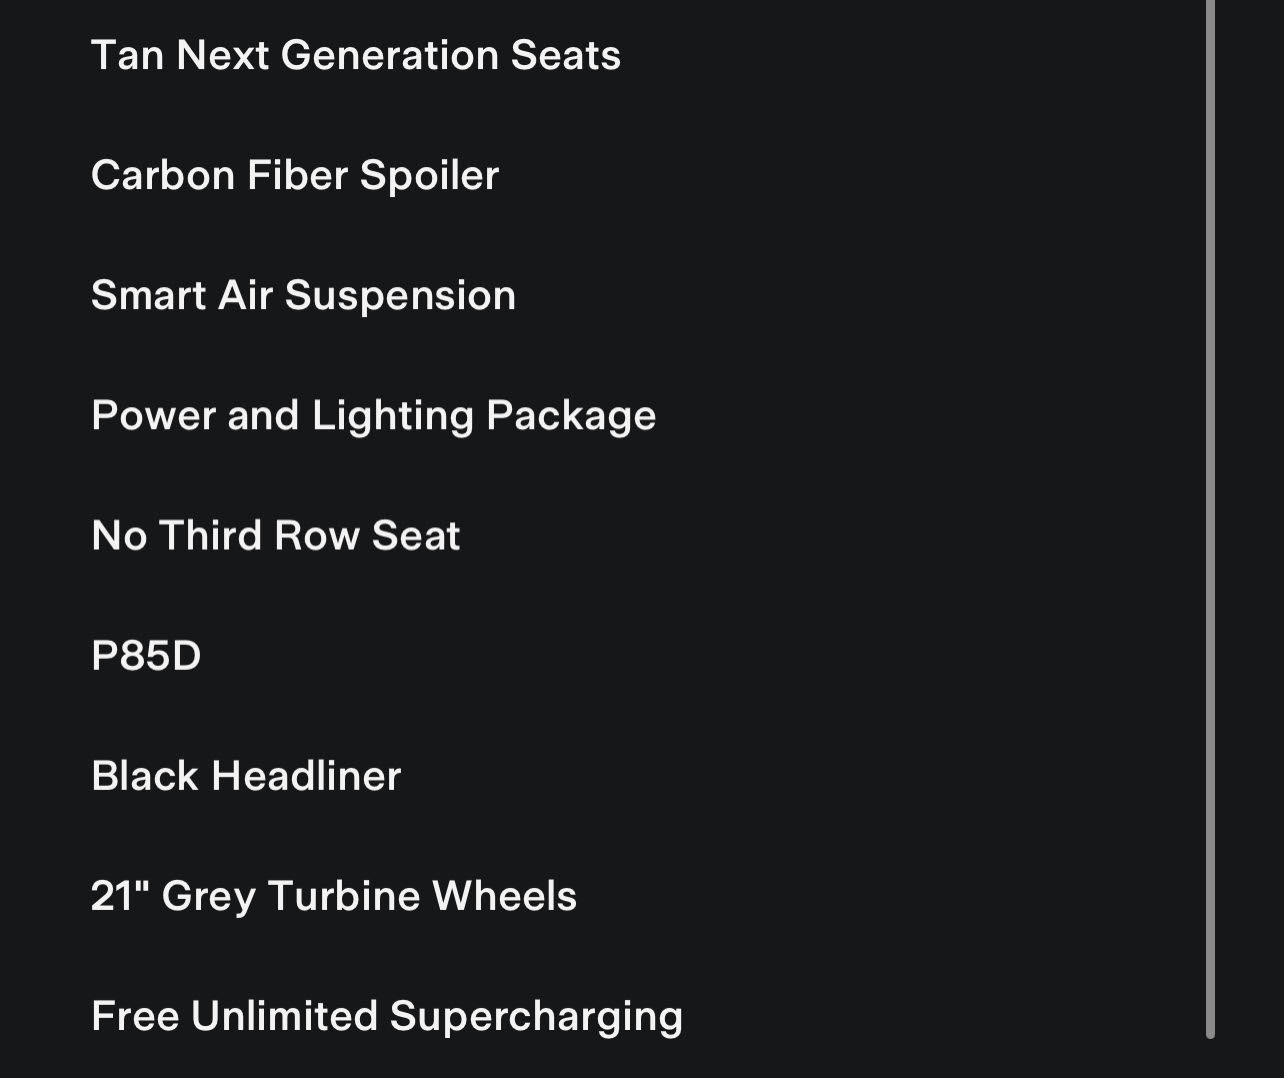This screenshot has height=1078, width=1284.
Task: Click the Black Headliner entry
Action: 246,775
